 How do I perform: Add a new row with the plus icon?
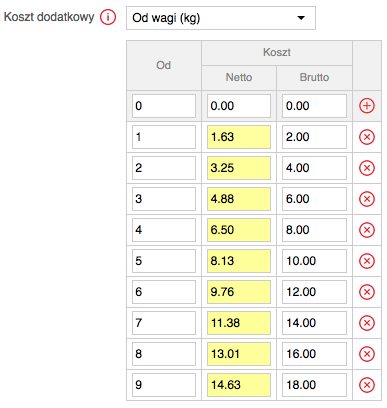[x=367, y=106]
